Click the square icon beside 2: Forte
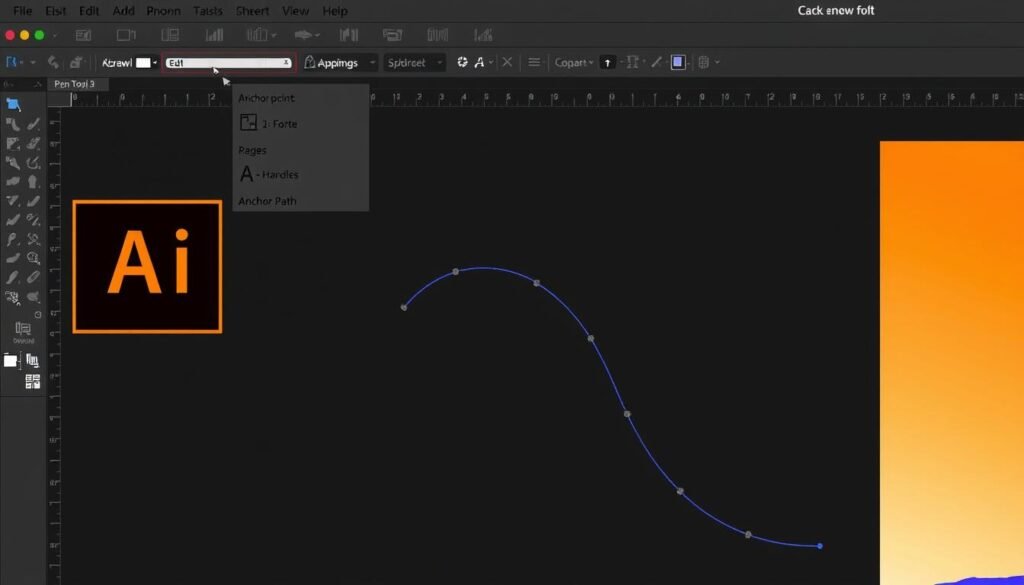 pos(248,122)
